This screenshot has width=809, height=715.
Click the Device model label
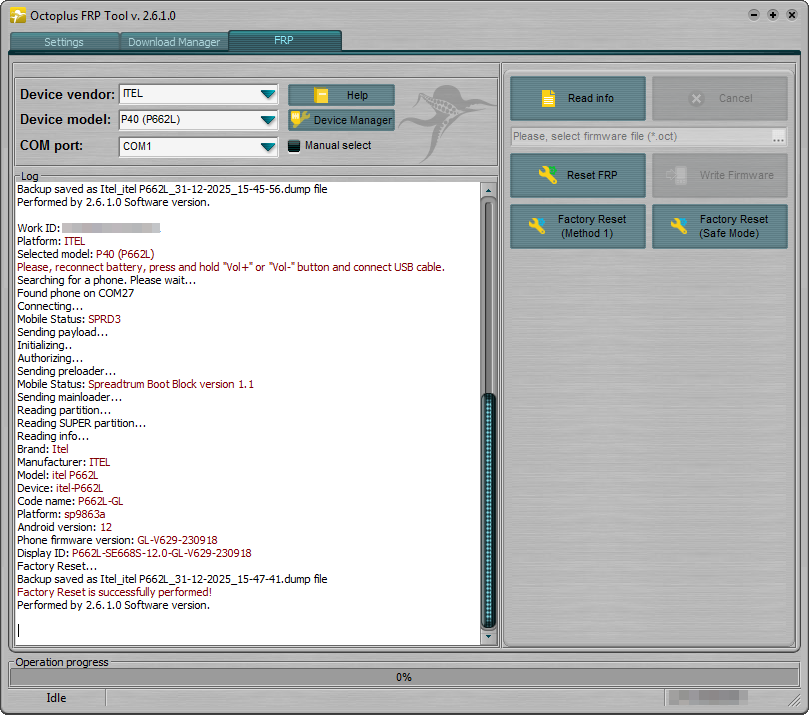[65, 120]
